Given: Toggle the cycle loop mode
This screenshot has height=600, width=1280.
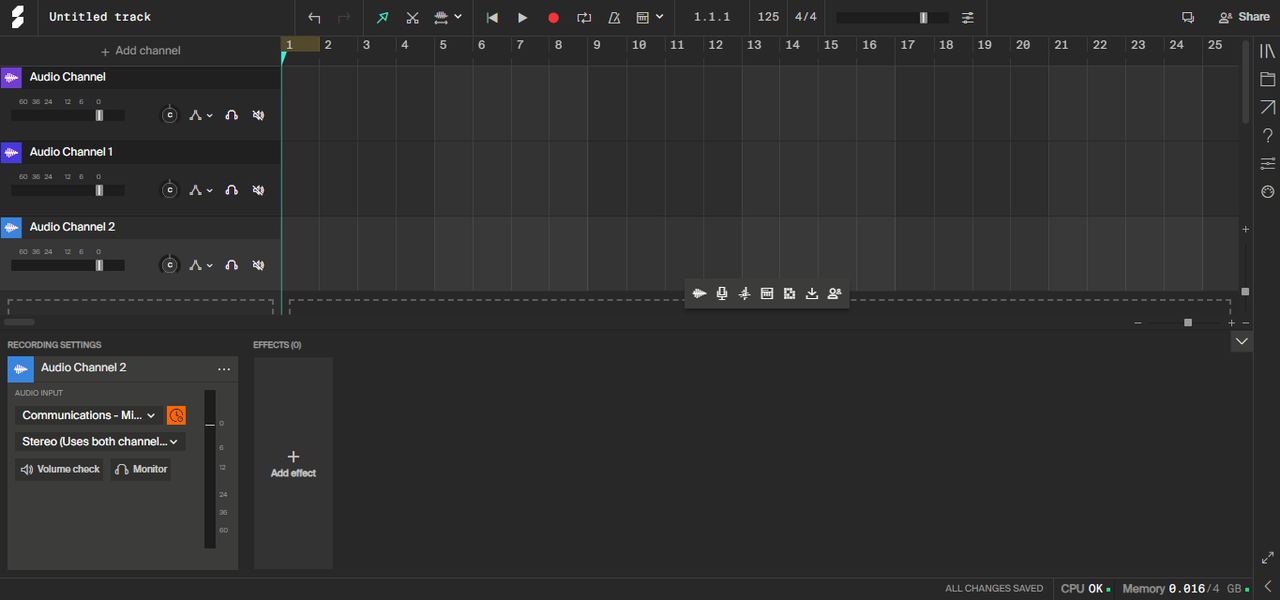Looking at the screenshot, I should 584,17.
